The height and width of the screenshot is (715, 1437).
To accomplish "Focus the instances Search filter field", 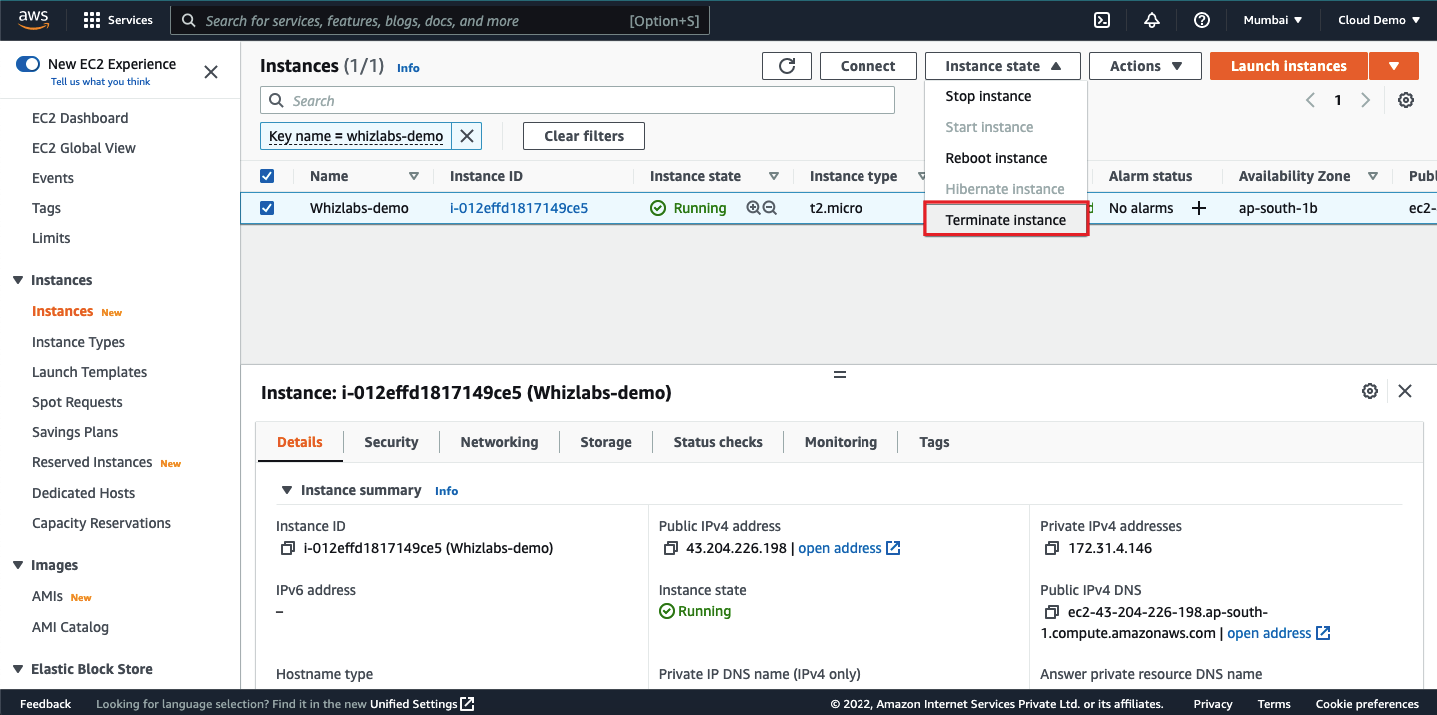I will (577, 100).
